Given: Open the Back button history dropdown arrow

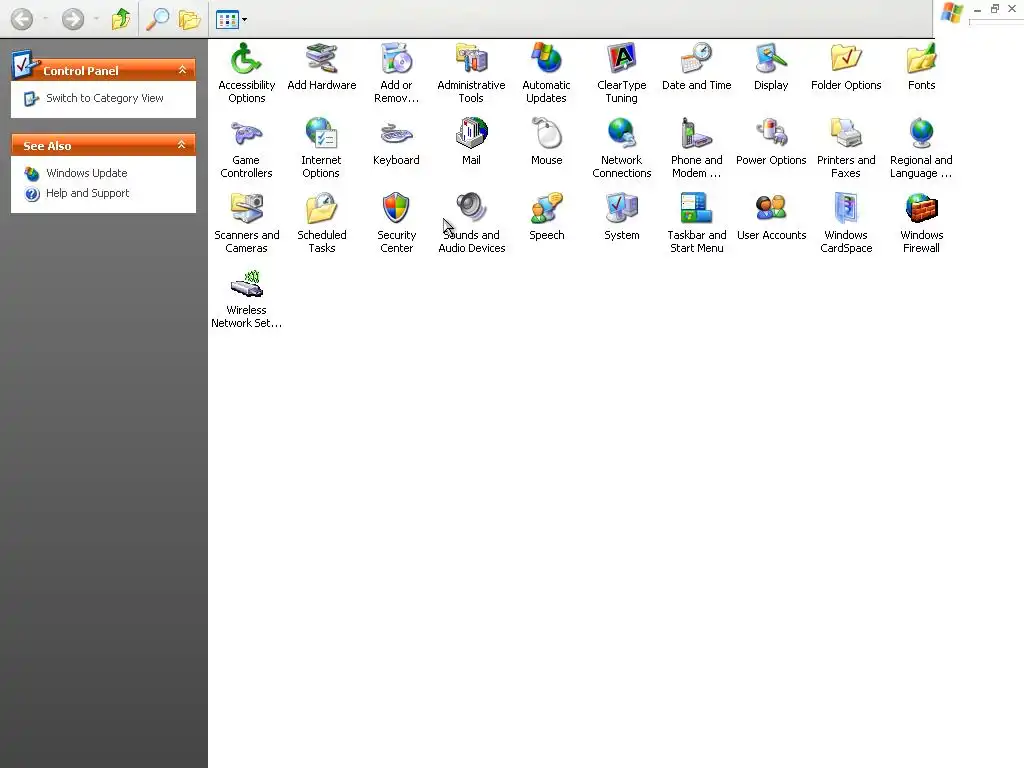Looking at the screenshot, I should click(46, 19).
